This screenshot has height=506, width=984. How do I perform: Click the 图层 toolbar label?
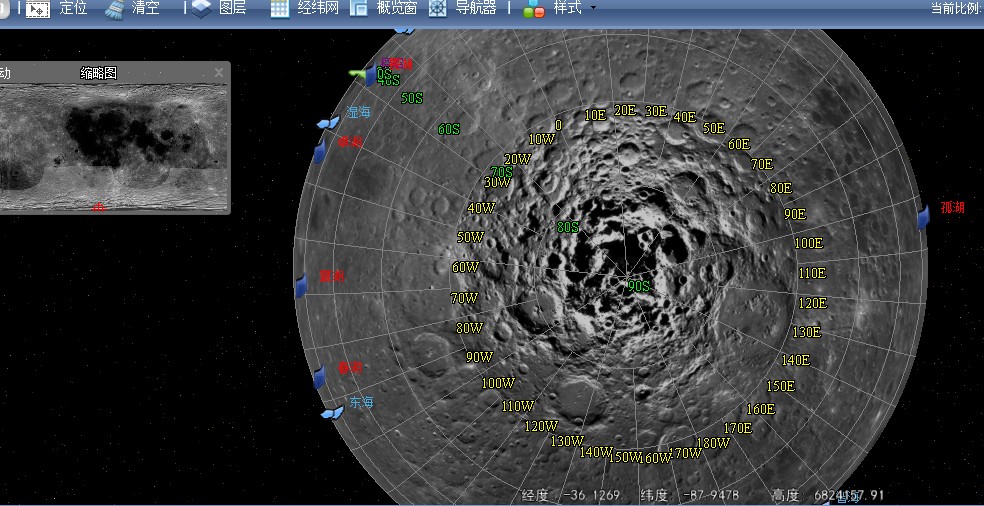pyautogui.click(x=232, y=9)
